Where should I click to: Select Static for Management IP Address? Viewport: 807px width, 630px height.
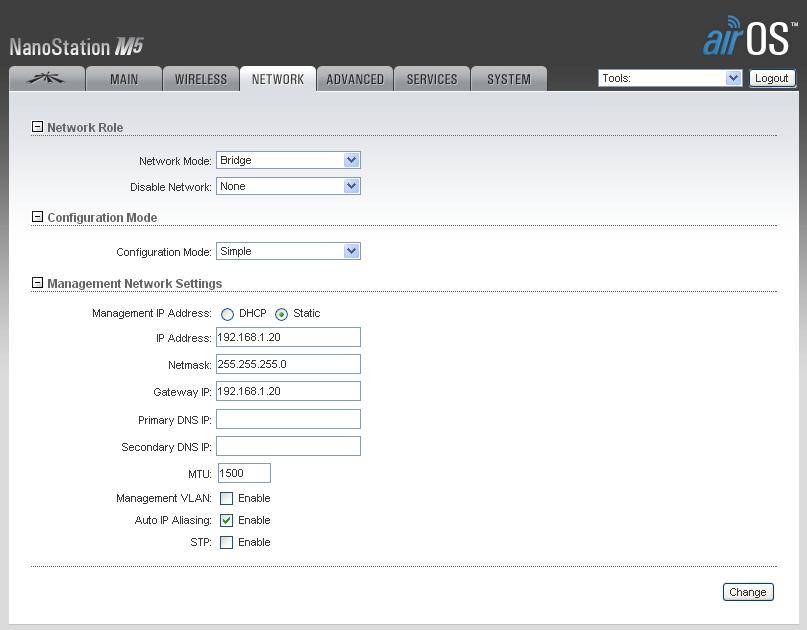(x=281, y=314)
